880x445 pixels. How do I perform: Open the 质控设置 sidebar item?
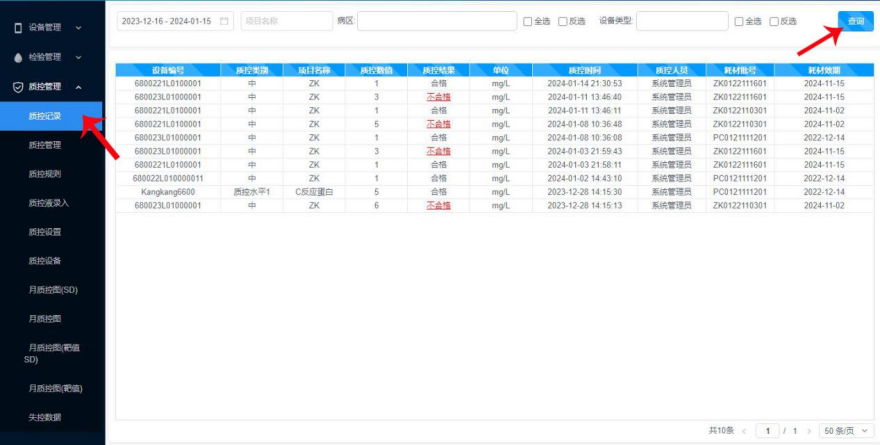tap(45, 232)
